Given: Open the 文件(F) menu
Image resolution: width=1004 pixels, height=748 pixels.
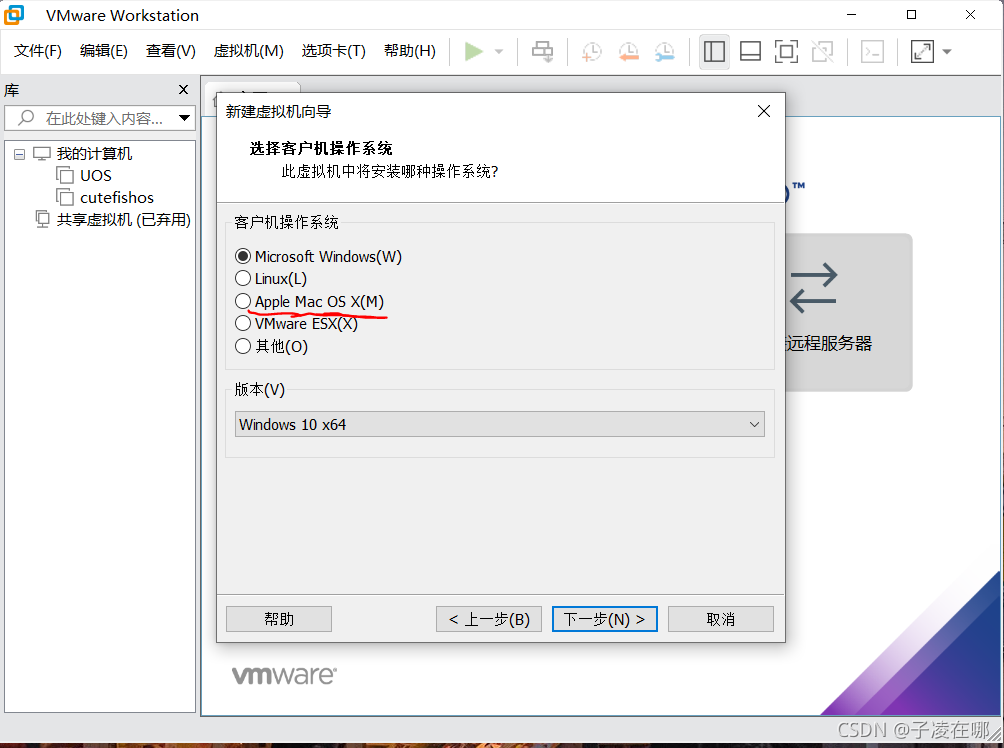Looking at the screenshot, I should pyautogui.click(x=38, y=51).
